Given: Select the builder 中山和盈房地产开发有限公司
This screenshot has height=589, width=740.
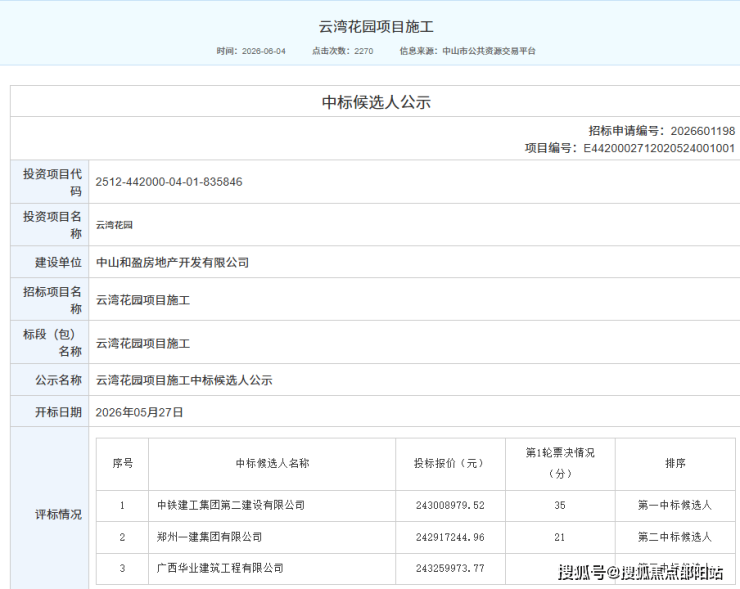Looking at the screenshot, I should coord(172,262).
